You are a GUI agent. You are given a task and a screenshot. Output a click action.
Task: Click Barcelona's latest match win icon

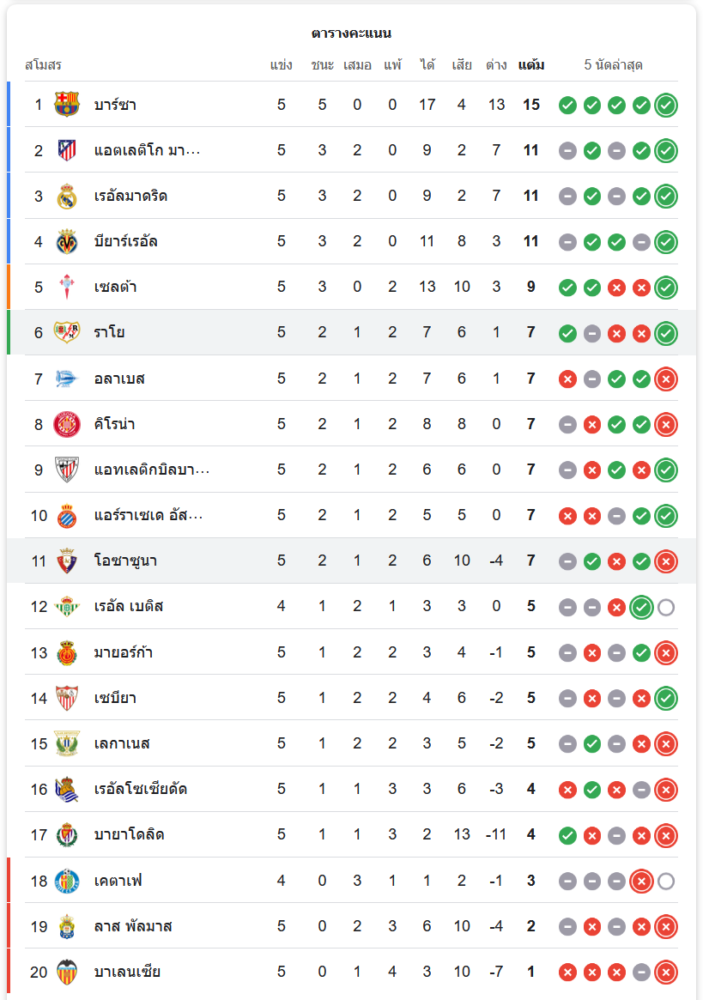pyautogui.click(x=666, y=105)
